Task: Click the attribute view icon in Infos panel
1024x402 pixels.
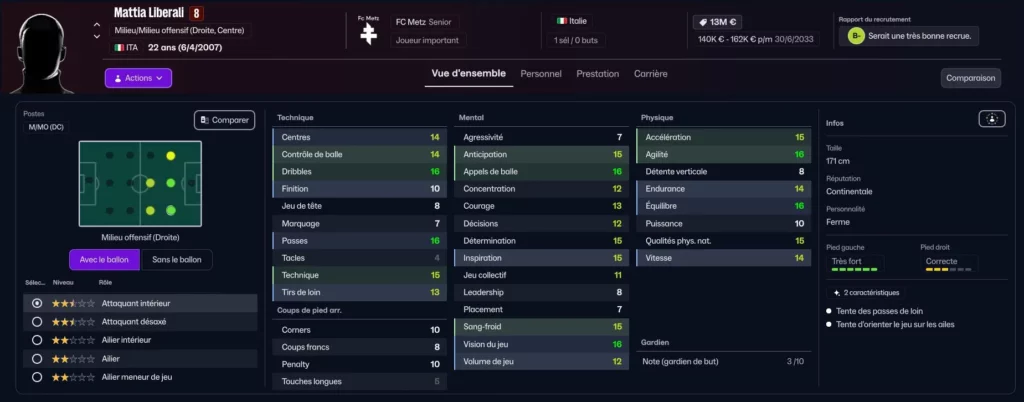Action: click(x=991, y=119)
